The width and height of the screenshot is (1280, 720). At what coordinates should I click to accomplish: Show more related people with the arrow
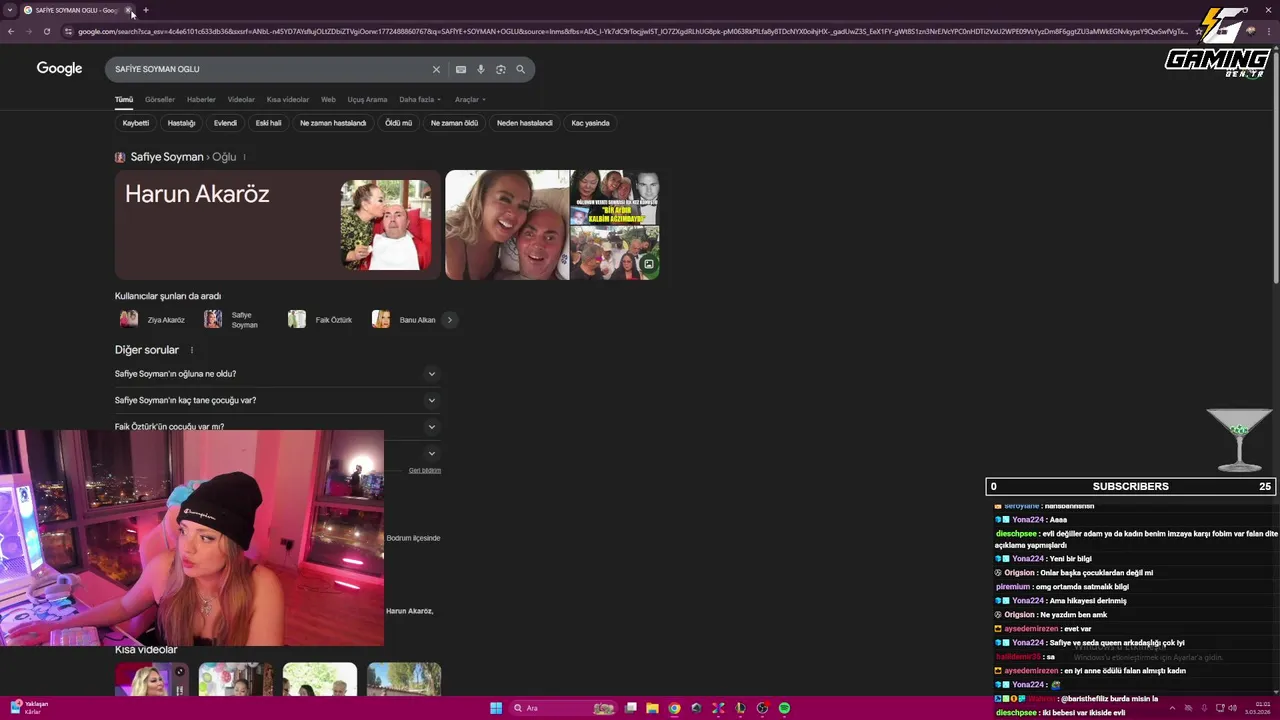tap(449, 320)
